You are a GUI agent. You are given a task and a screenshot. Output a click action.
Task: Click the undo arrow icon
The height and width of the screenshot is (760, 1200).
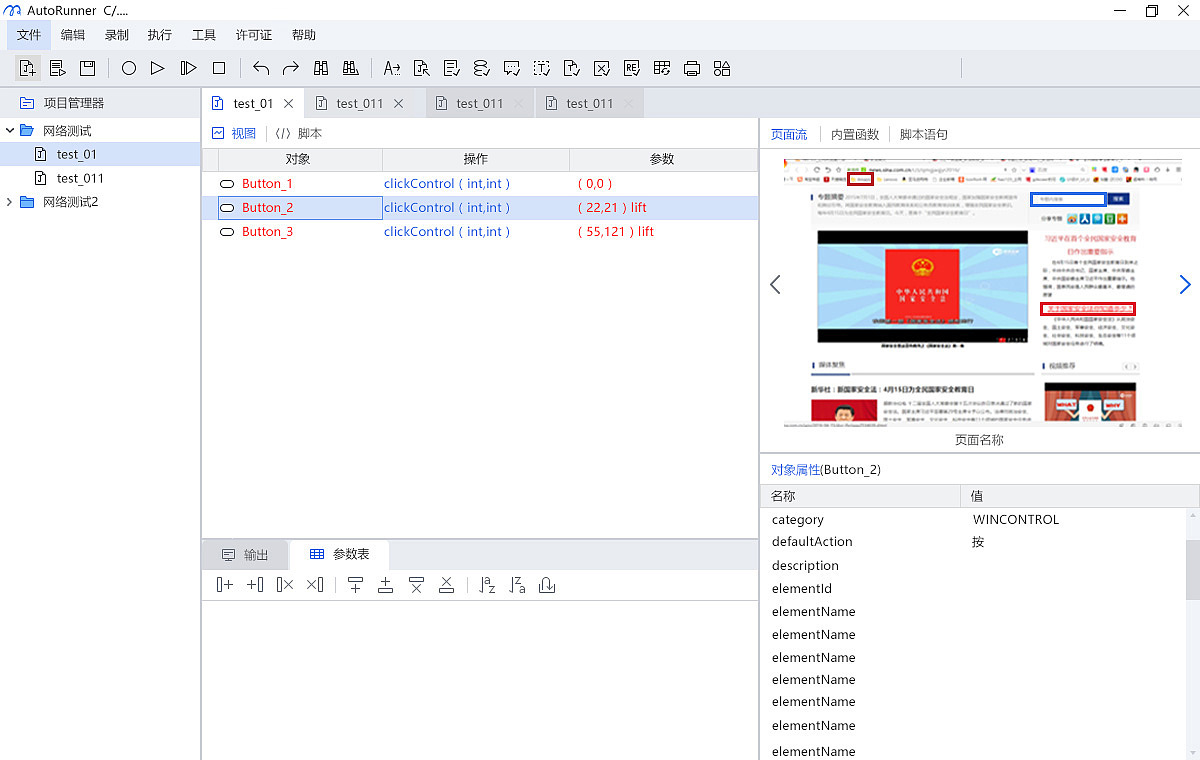(x=261, y=68)
